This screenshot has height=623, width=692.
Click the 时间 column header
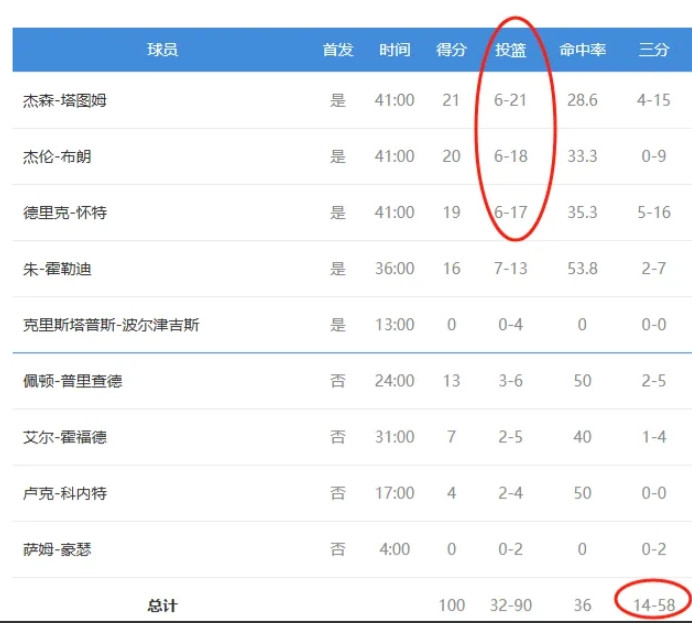pos(395,49)
